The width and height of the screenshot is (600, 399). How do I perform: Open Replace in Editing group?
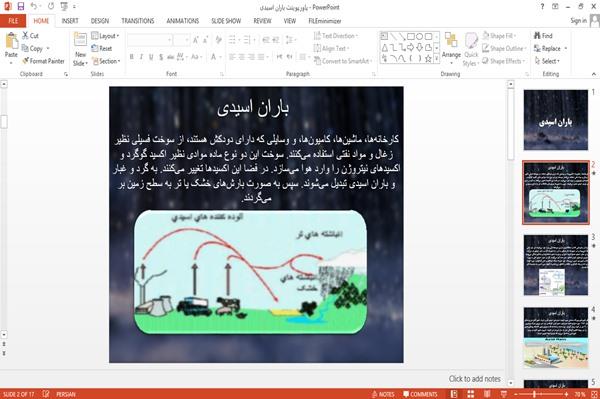click(x=547, y=49)
